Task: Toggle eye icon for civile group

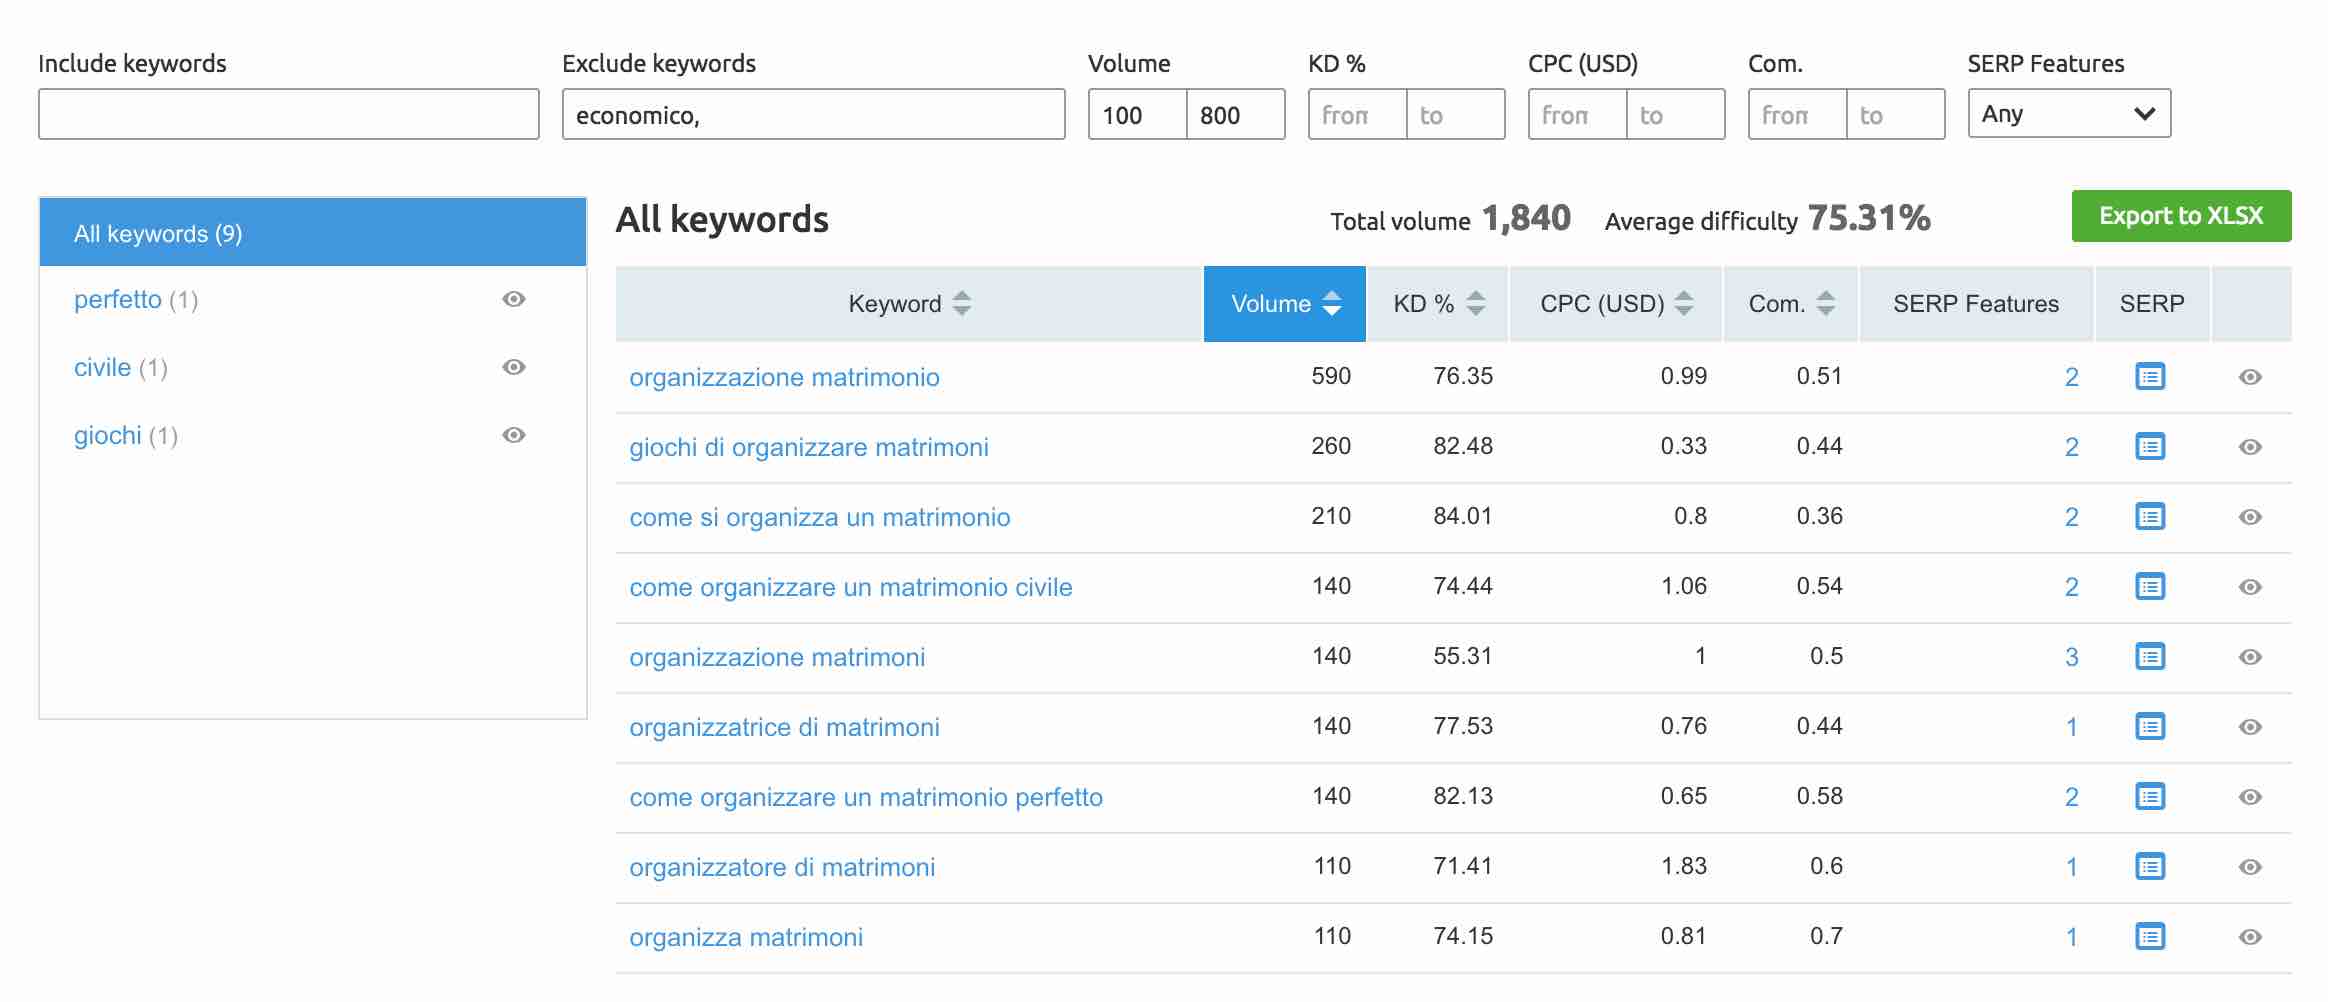Action: (x=514, y=367)
